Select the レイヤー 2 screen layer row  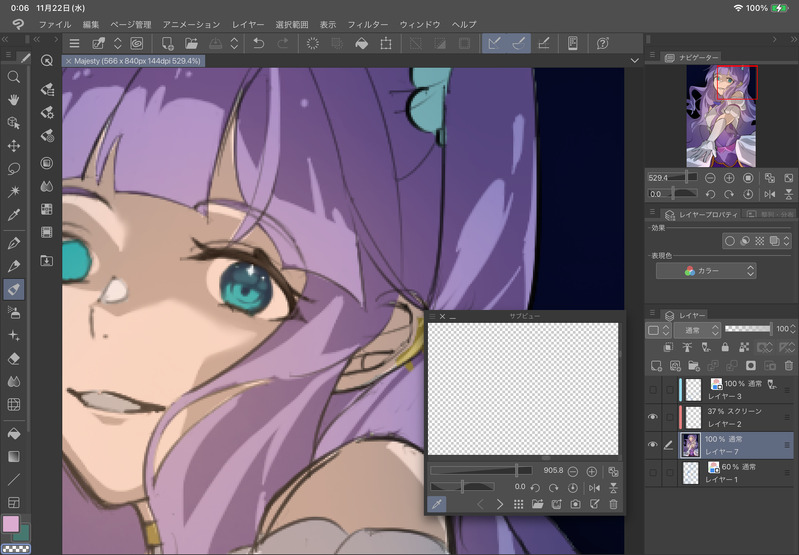720,417
